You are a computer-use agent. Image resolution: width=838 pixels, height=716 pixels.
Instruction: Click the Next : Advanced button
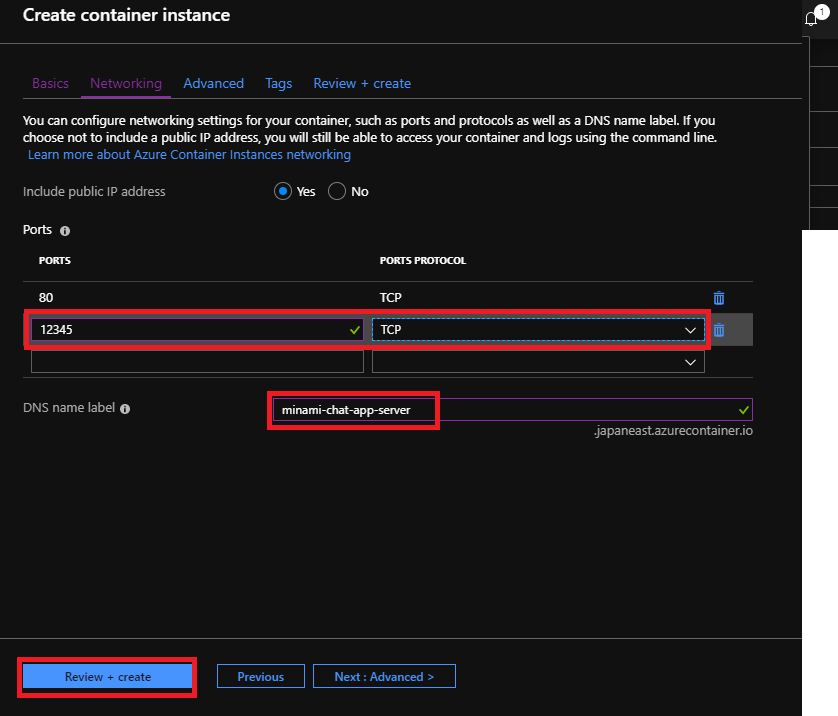[384, 677]
